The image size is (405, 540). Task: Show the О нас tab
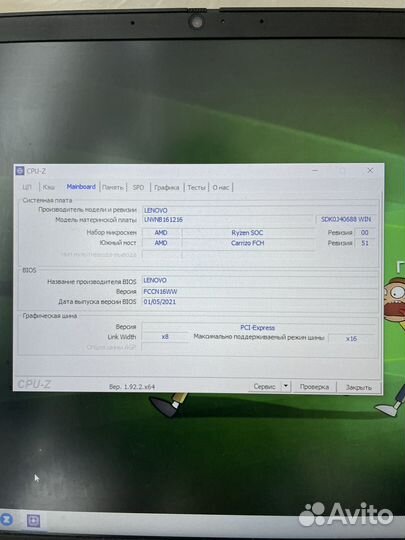(x=221, y=187)
